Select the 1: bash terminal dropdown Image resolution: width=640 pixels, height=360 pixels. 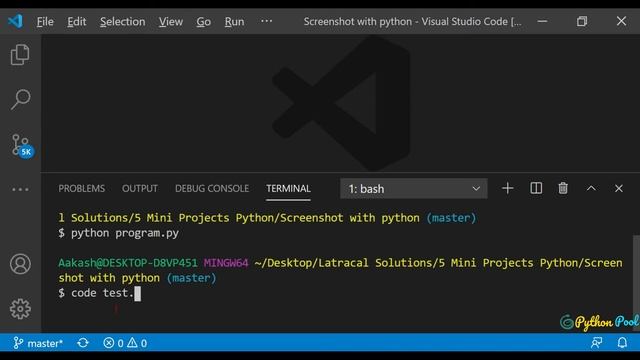point(413,189)
